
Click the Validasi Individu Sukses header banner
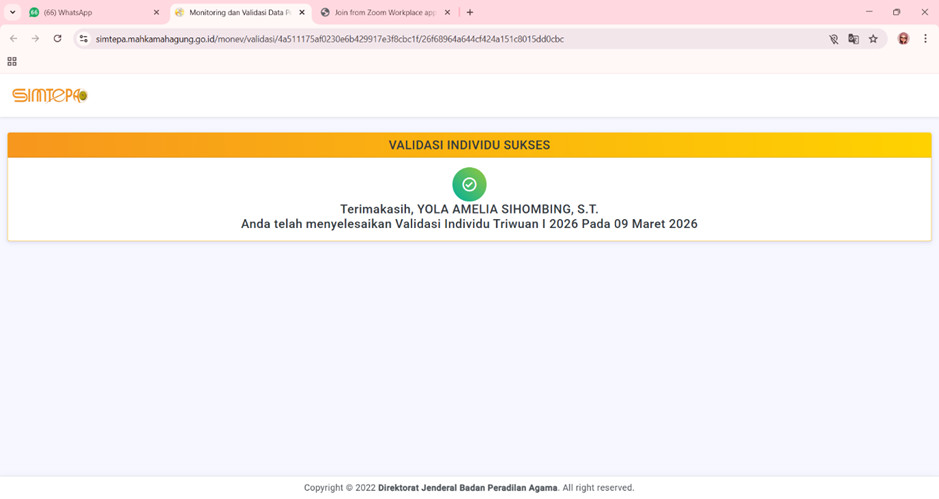pos(469,145)
